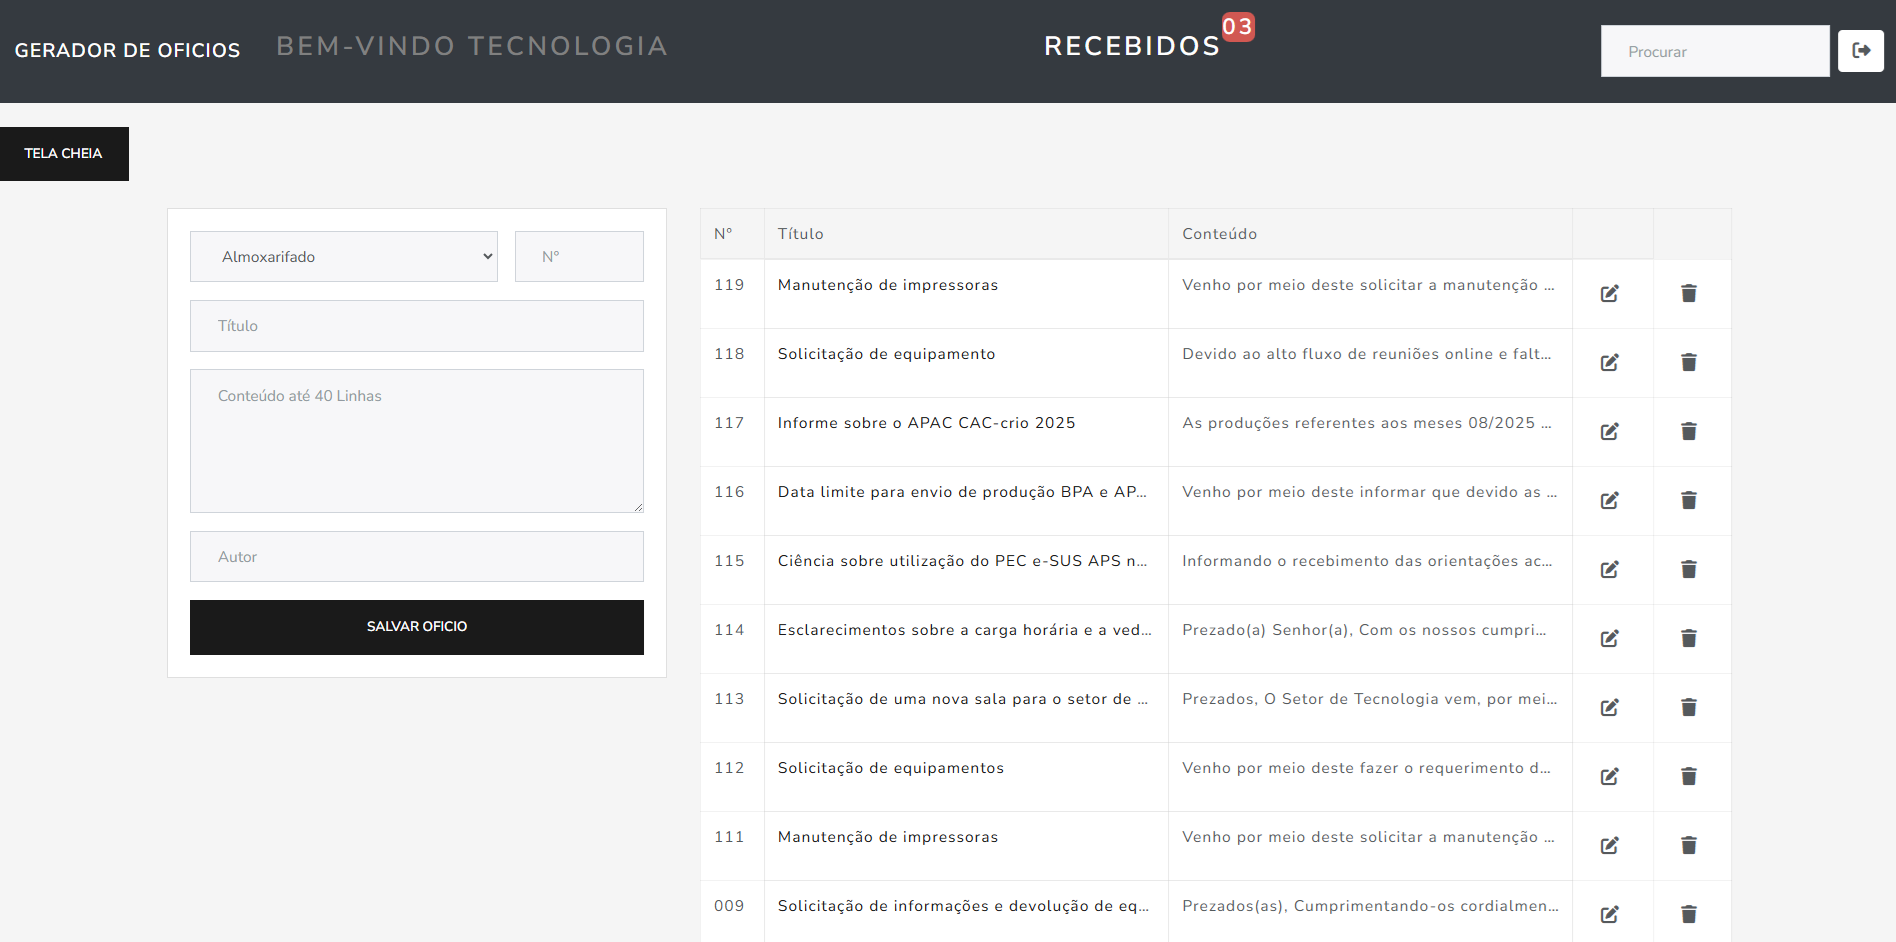
Task: Edit oficio 115 about PEC e-SUS
Action: [1609, 570]
